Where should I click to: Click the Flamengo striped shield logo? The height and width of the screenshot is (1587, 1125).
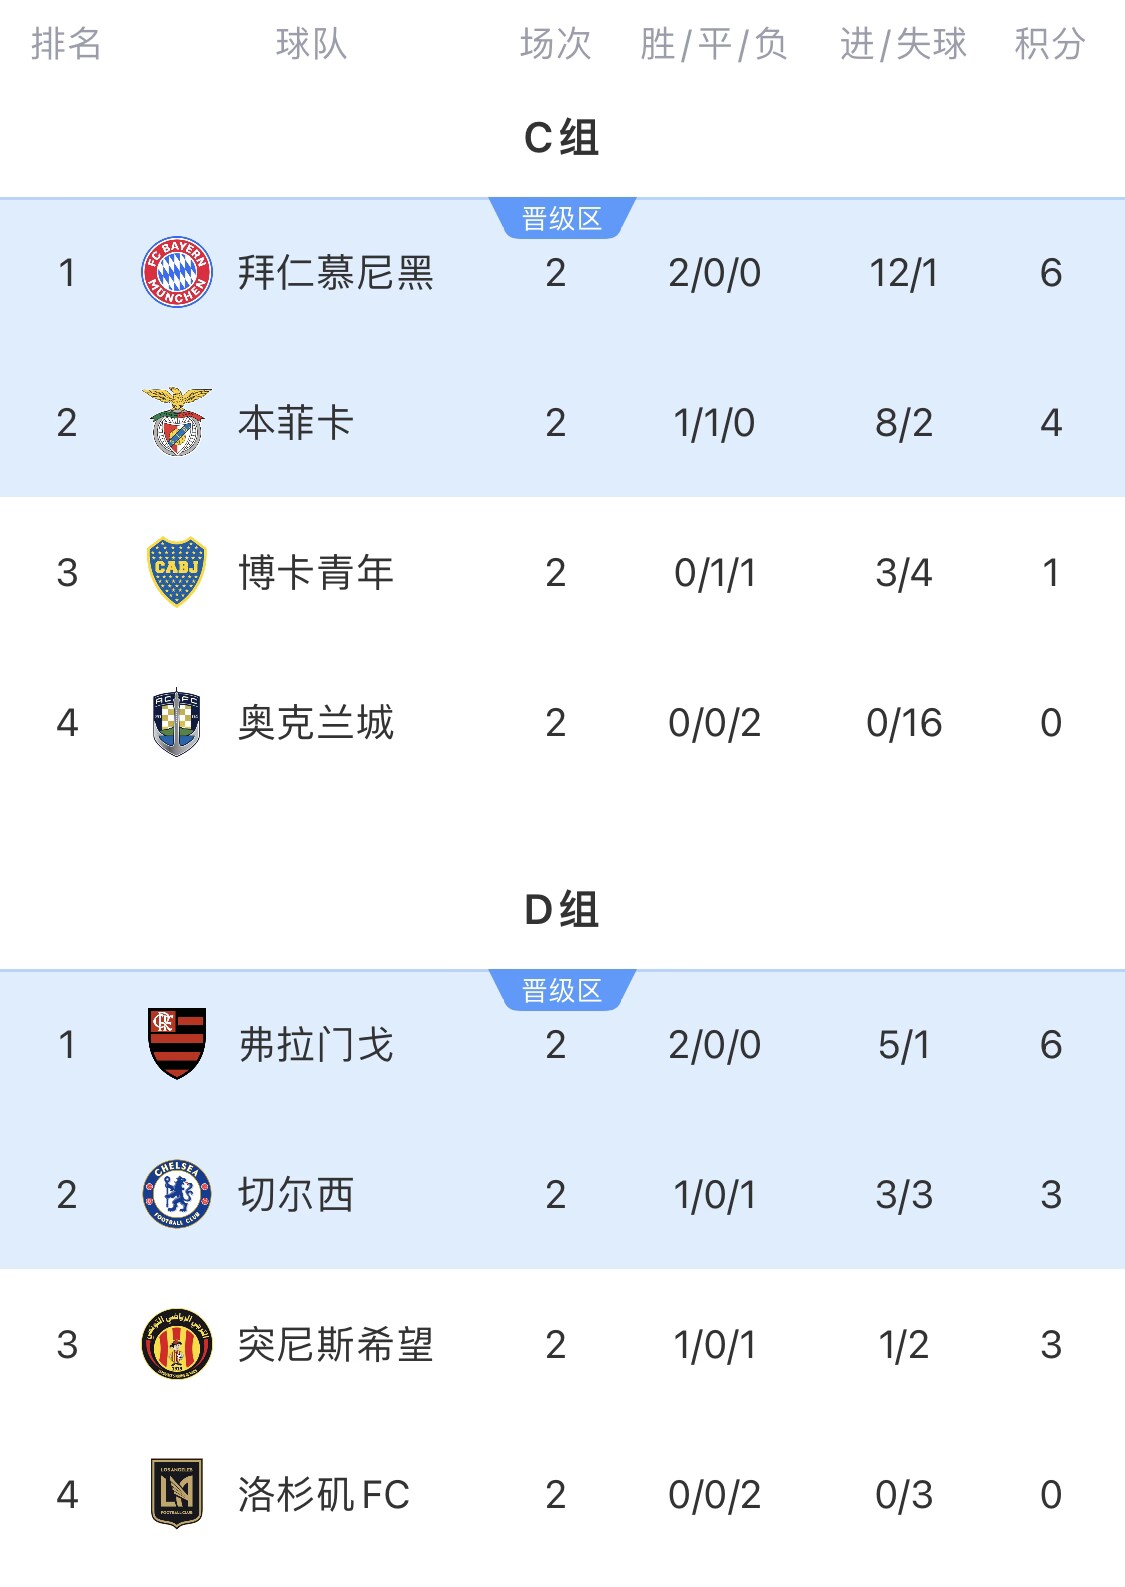(x=177, y=1044)
